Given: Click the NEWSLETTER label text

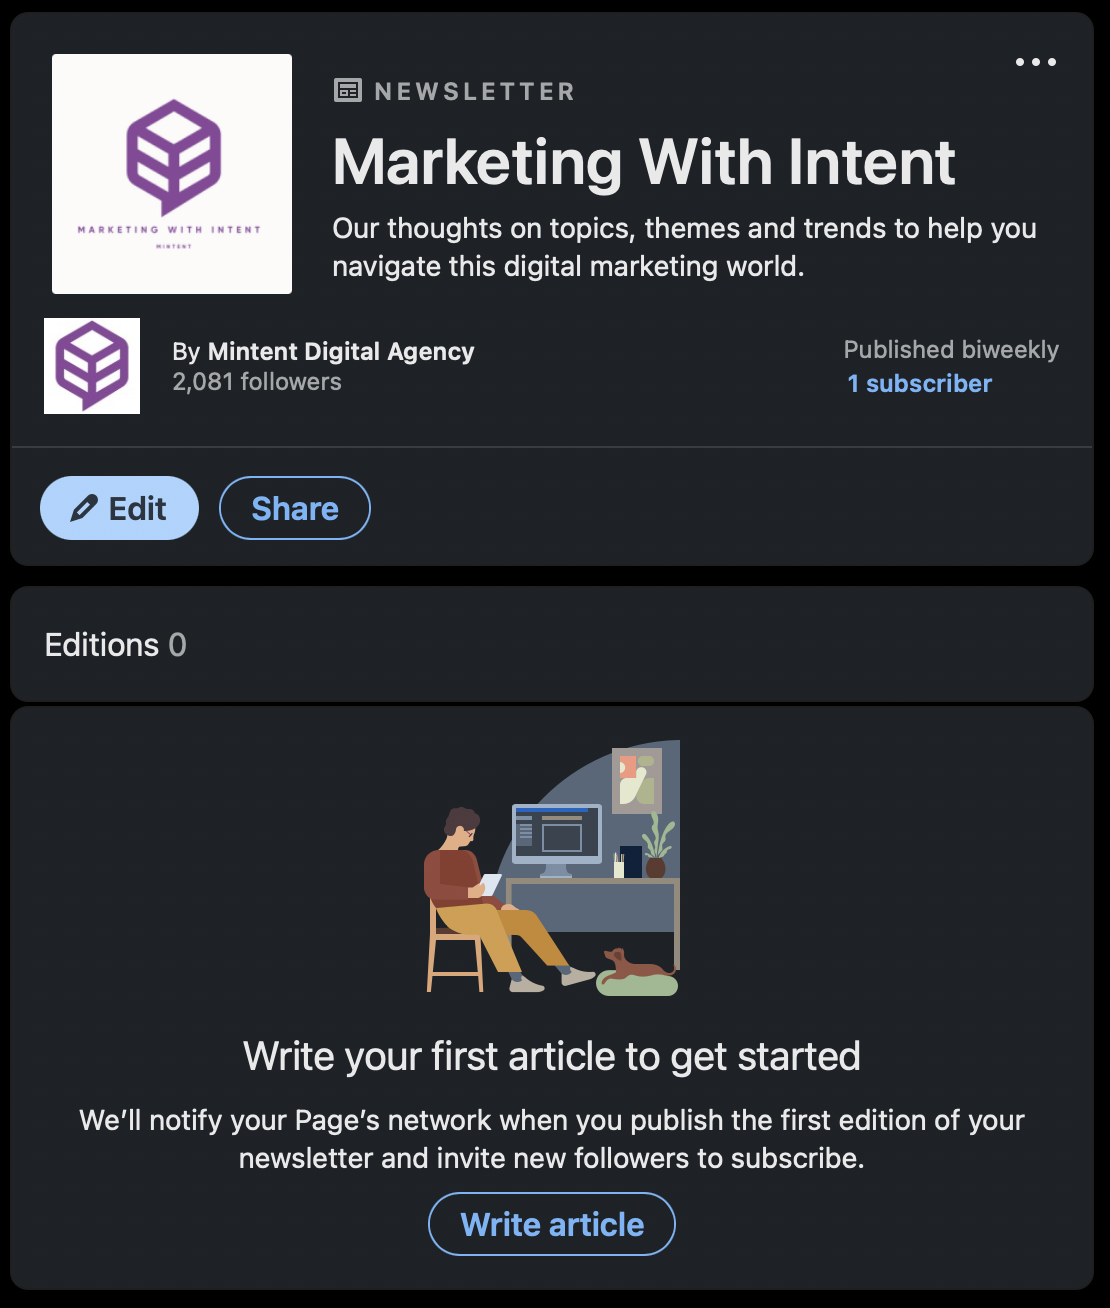Looking at the screenshot, I should click(x=474, y=92).
